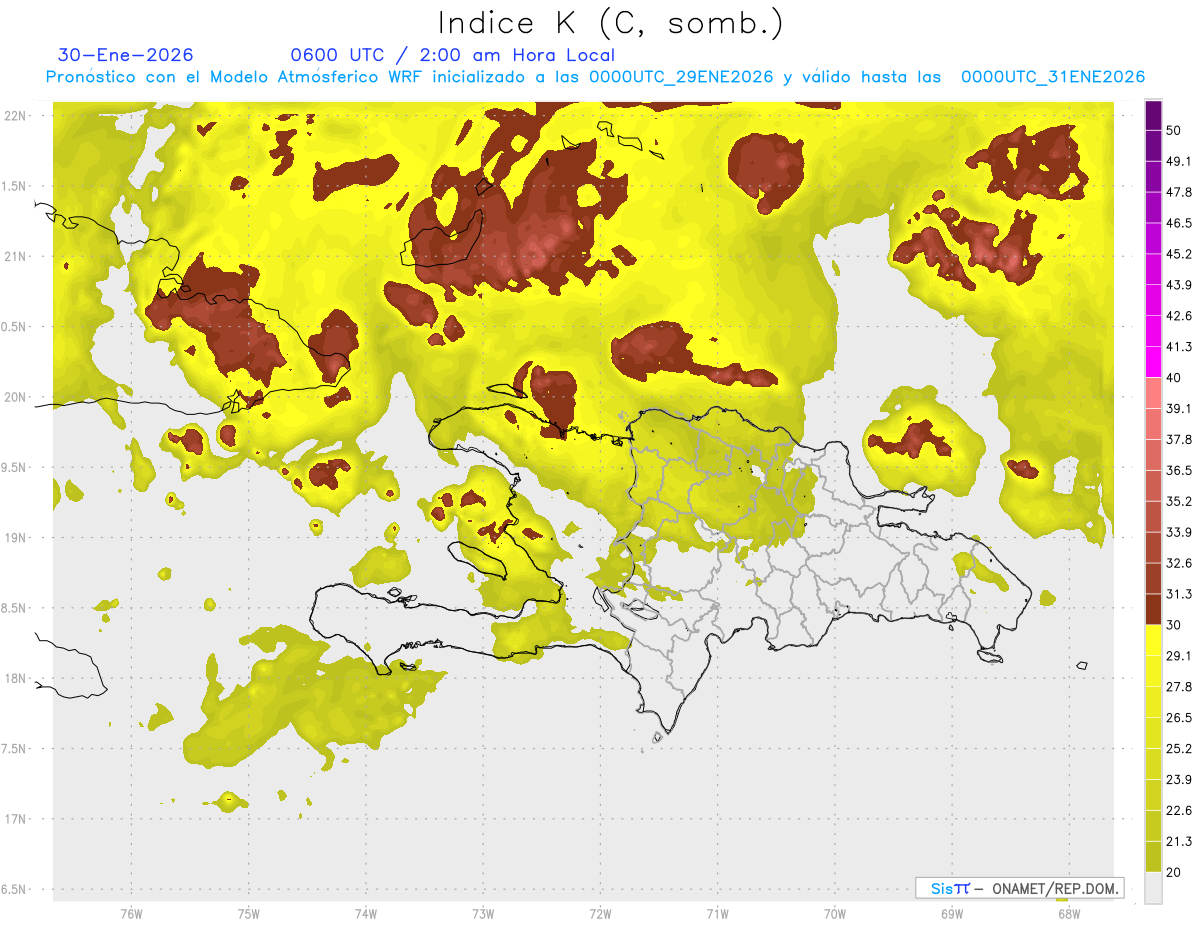The image size is (1200, 927).
Task: Click the '75W' longitude label
Action: click(x=249, y=913)
